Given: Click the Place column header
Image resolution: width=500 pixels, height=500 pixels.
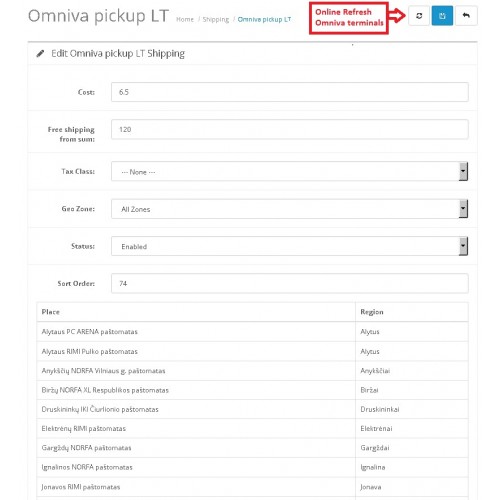Looking at the screenshot, I should 51,312.
